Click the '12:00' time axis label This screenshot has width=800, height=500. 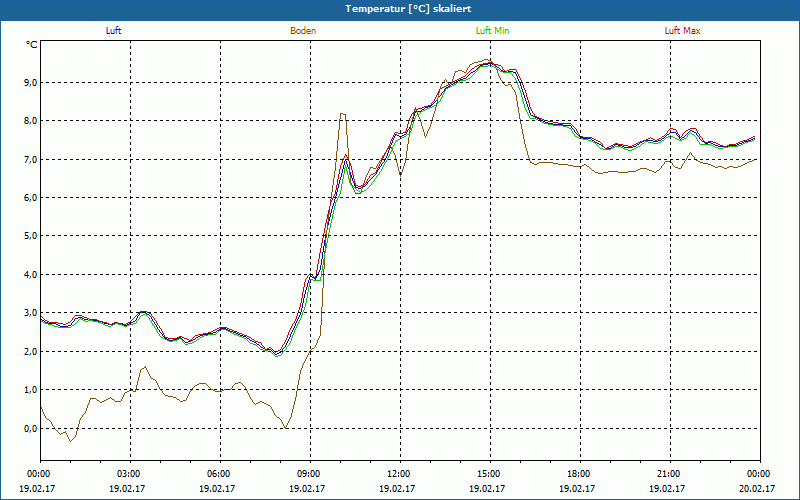coord(401,474)
